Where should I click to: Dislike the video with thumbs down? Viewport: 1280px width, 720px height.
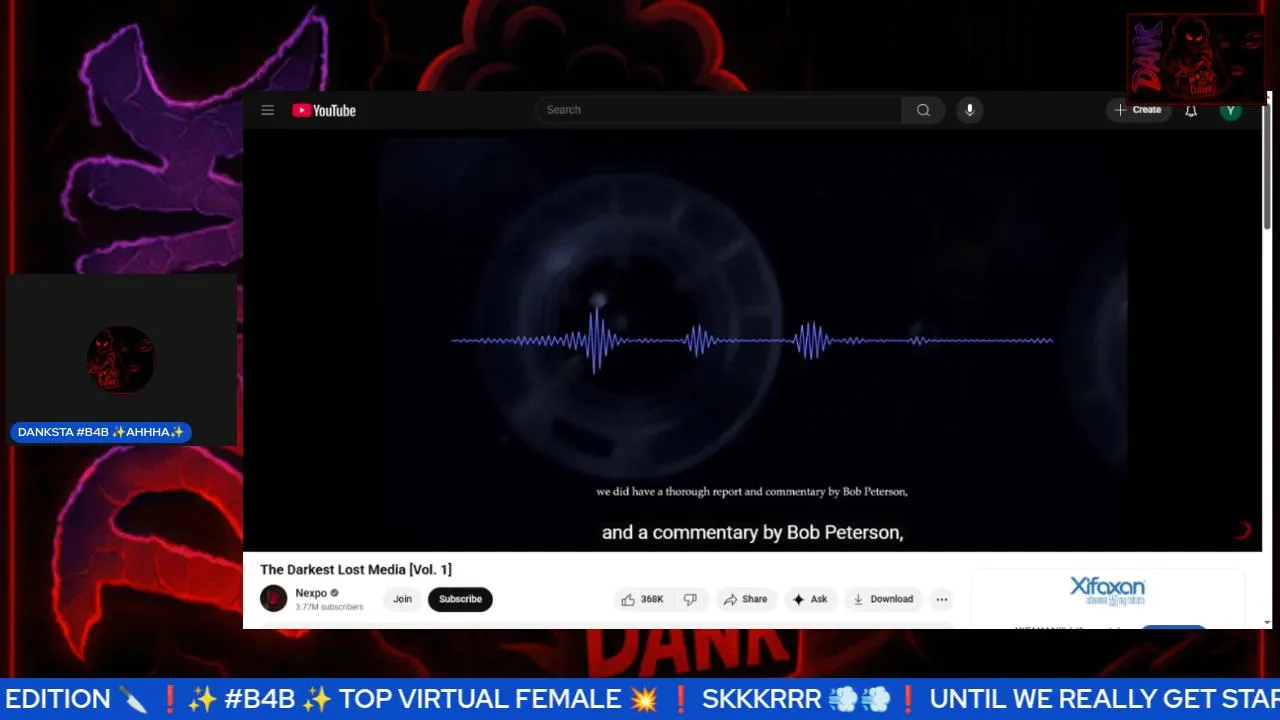(691, 599)
